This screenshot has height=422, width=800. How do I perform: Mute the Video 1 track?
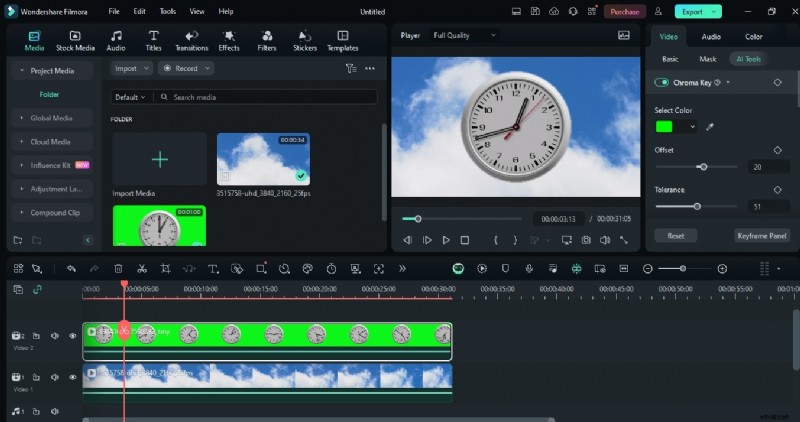55,377
